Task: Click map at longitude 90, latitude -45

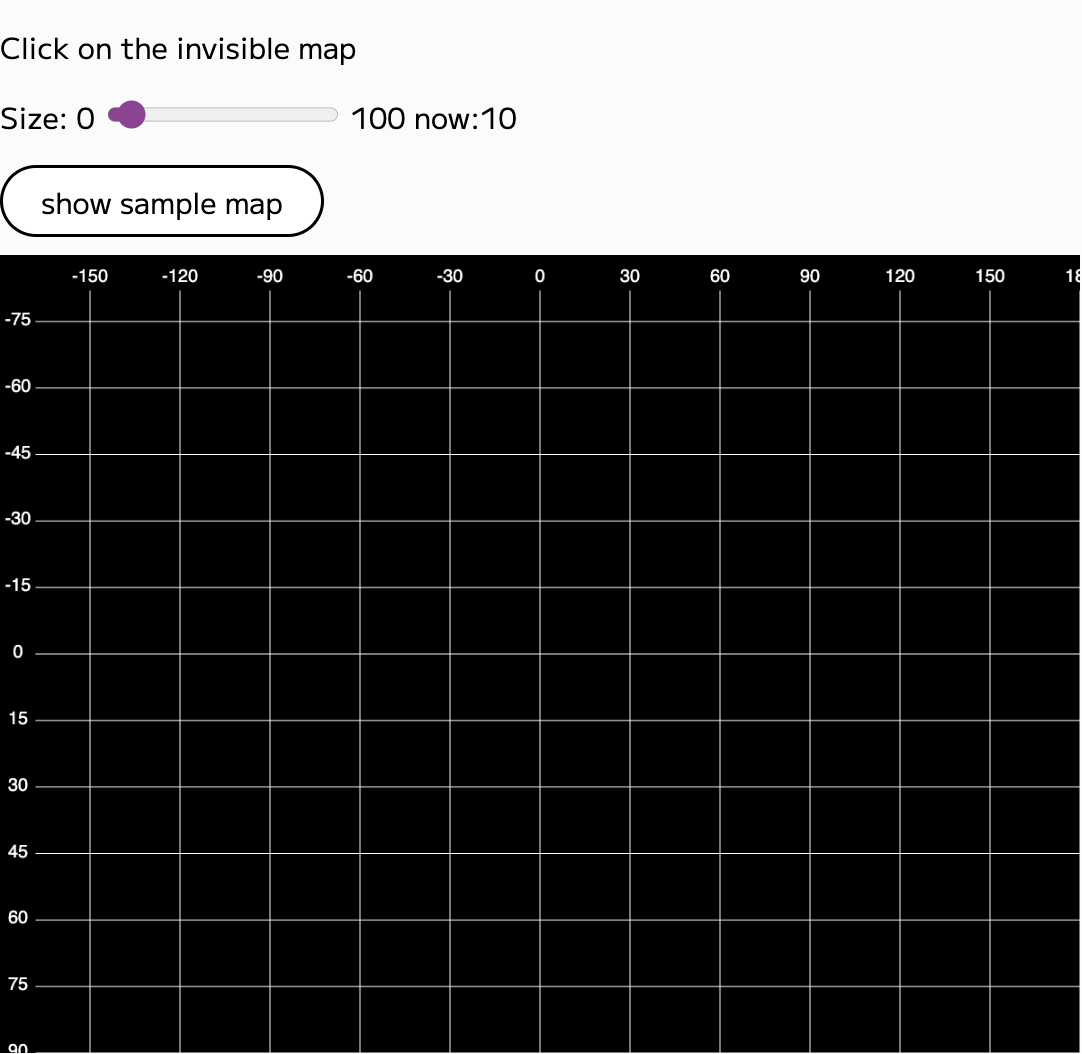Action: 810,454
